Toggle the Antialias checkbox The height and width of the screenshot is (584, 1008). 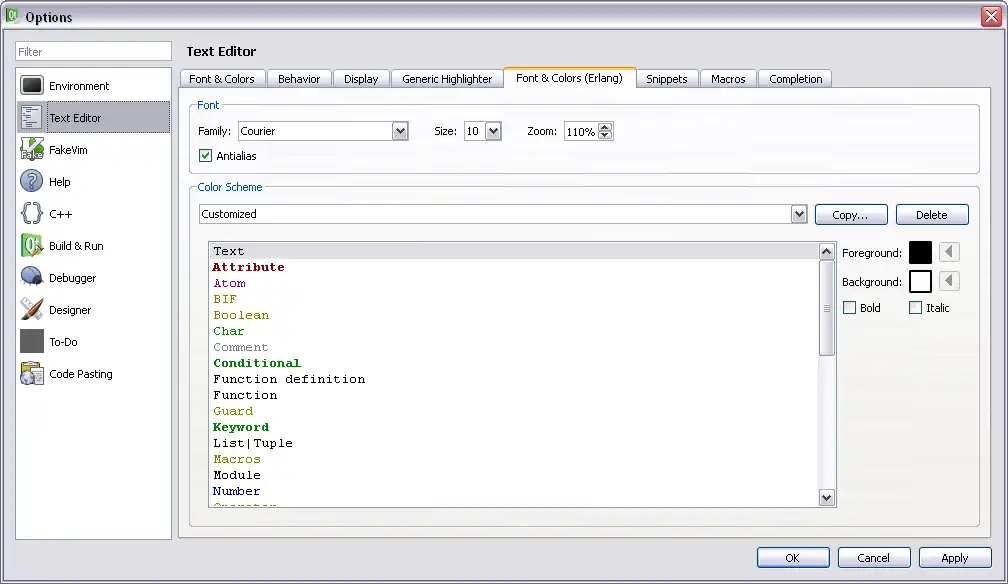tap(205, 156)
